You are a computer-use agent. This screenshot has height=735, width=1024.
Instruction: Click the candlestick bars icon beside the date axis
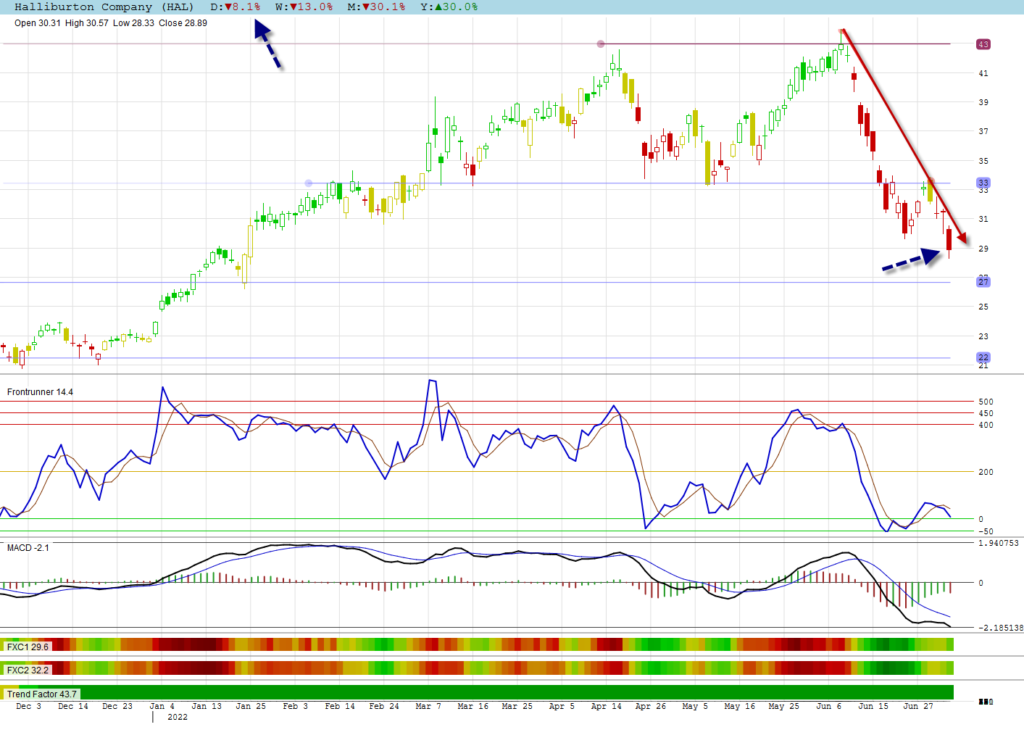(x=985, y=702)
